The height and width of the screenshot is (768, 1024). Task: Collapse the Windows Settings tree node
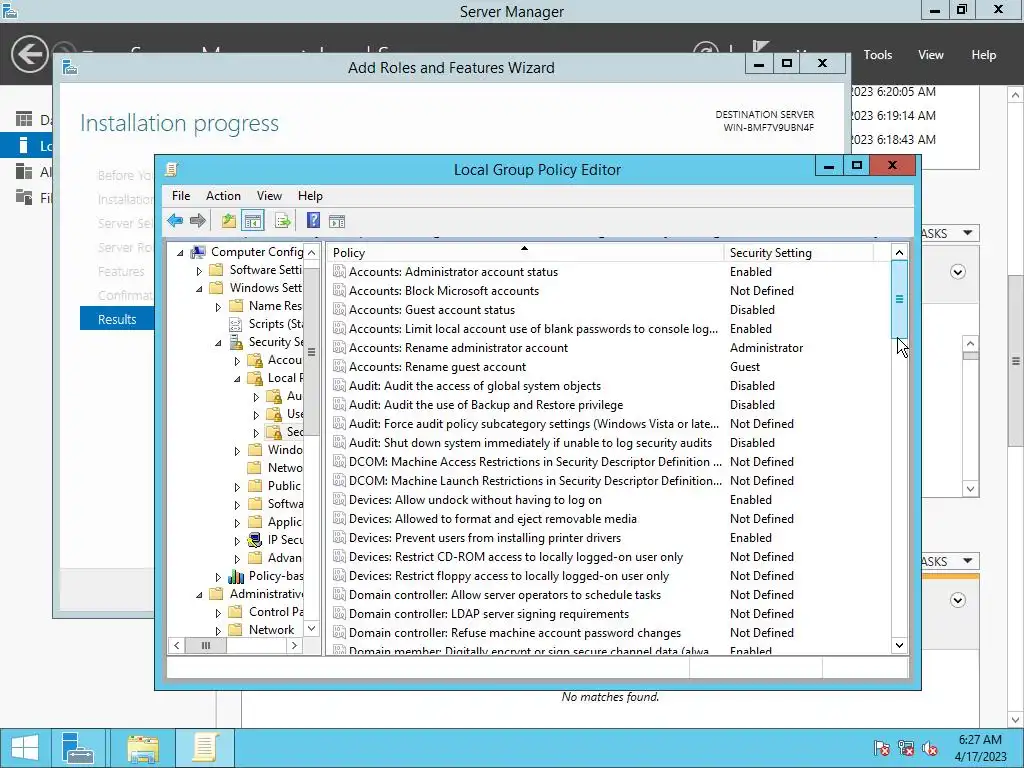pos(199,289)
